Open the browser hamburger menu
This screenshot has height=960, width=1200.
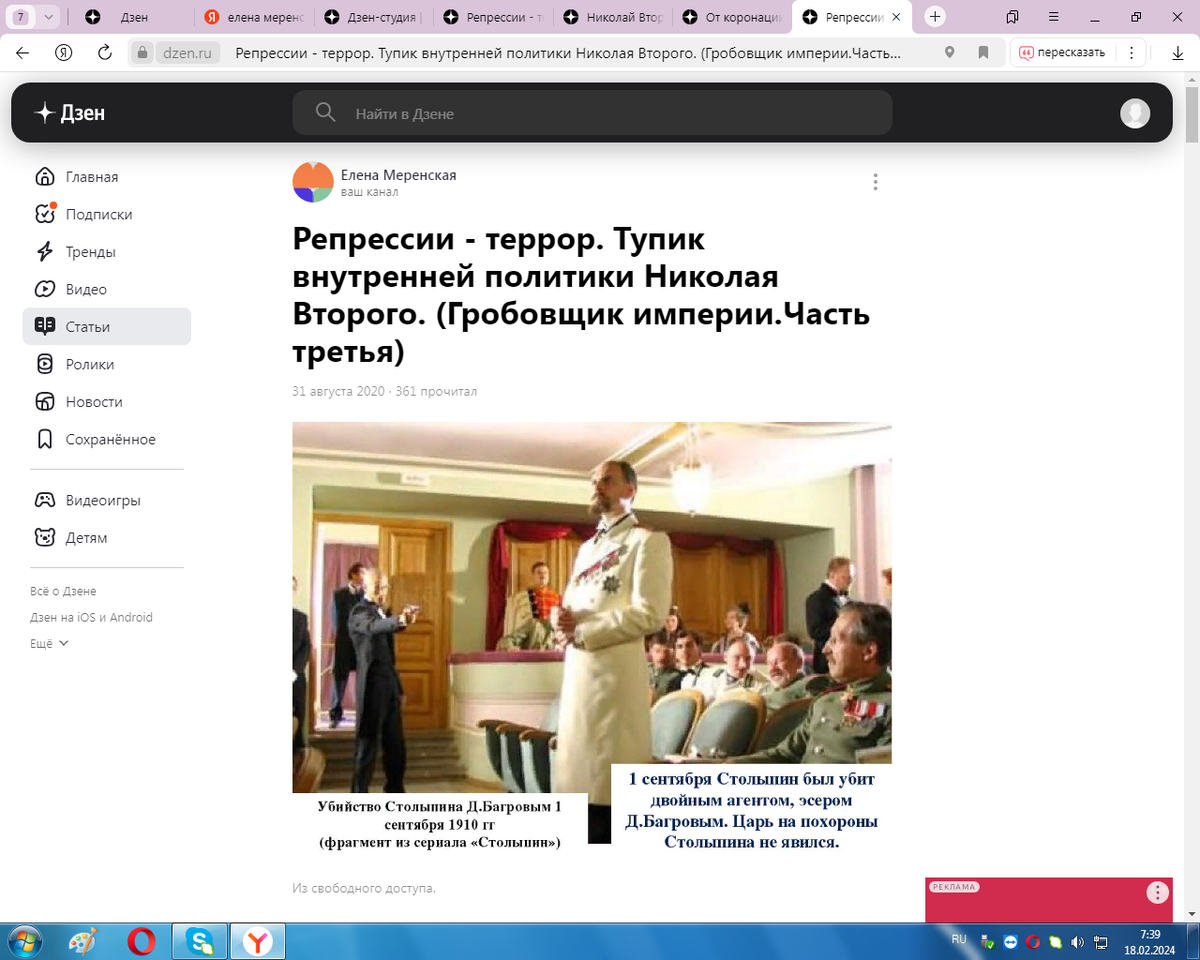(1052, 17)
